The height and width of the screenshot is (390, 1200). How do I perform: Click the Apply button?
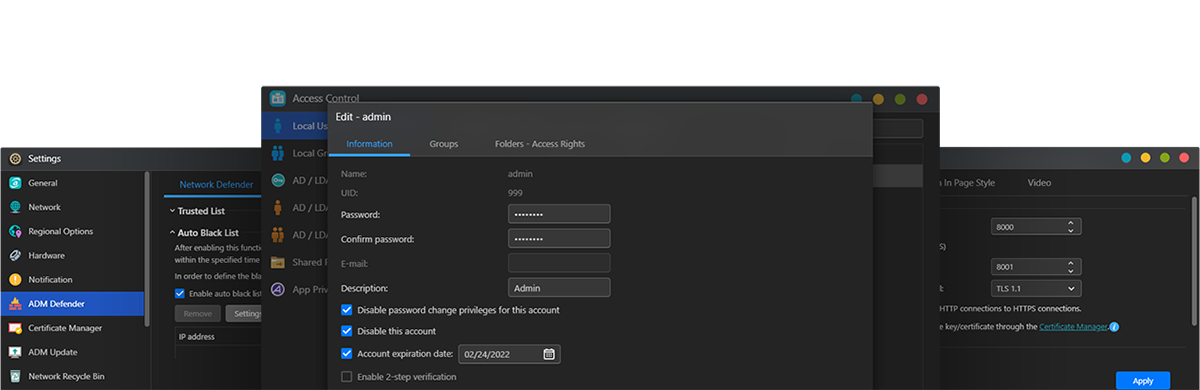[x=1143, y=381]
